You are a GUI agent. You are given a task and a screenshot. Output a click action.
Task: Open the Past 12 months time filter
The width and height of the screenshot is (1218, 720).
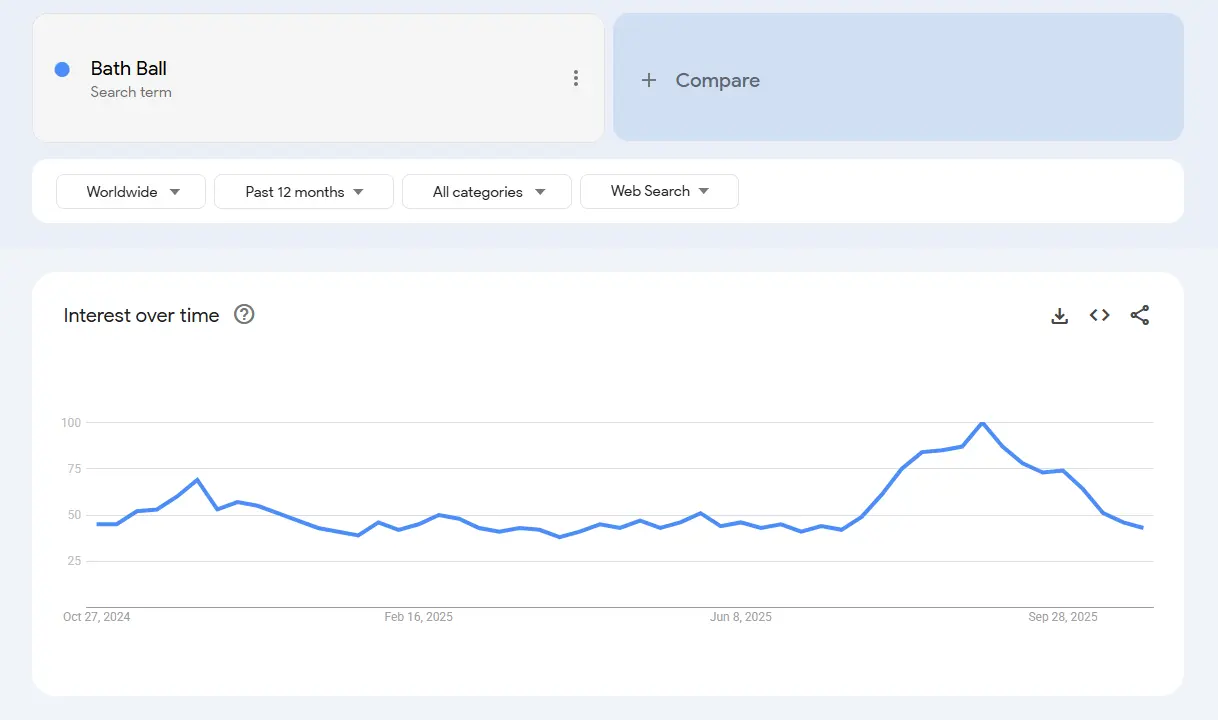304,191
